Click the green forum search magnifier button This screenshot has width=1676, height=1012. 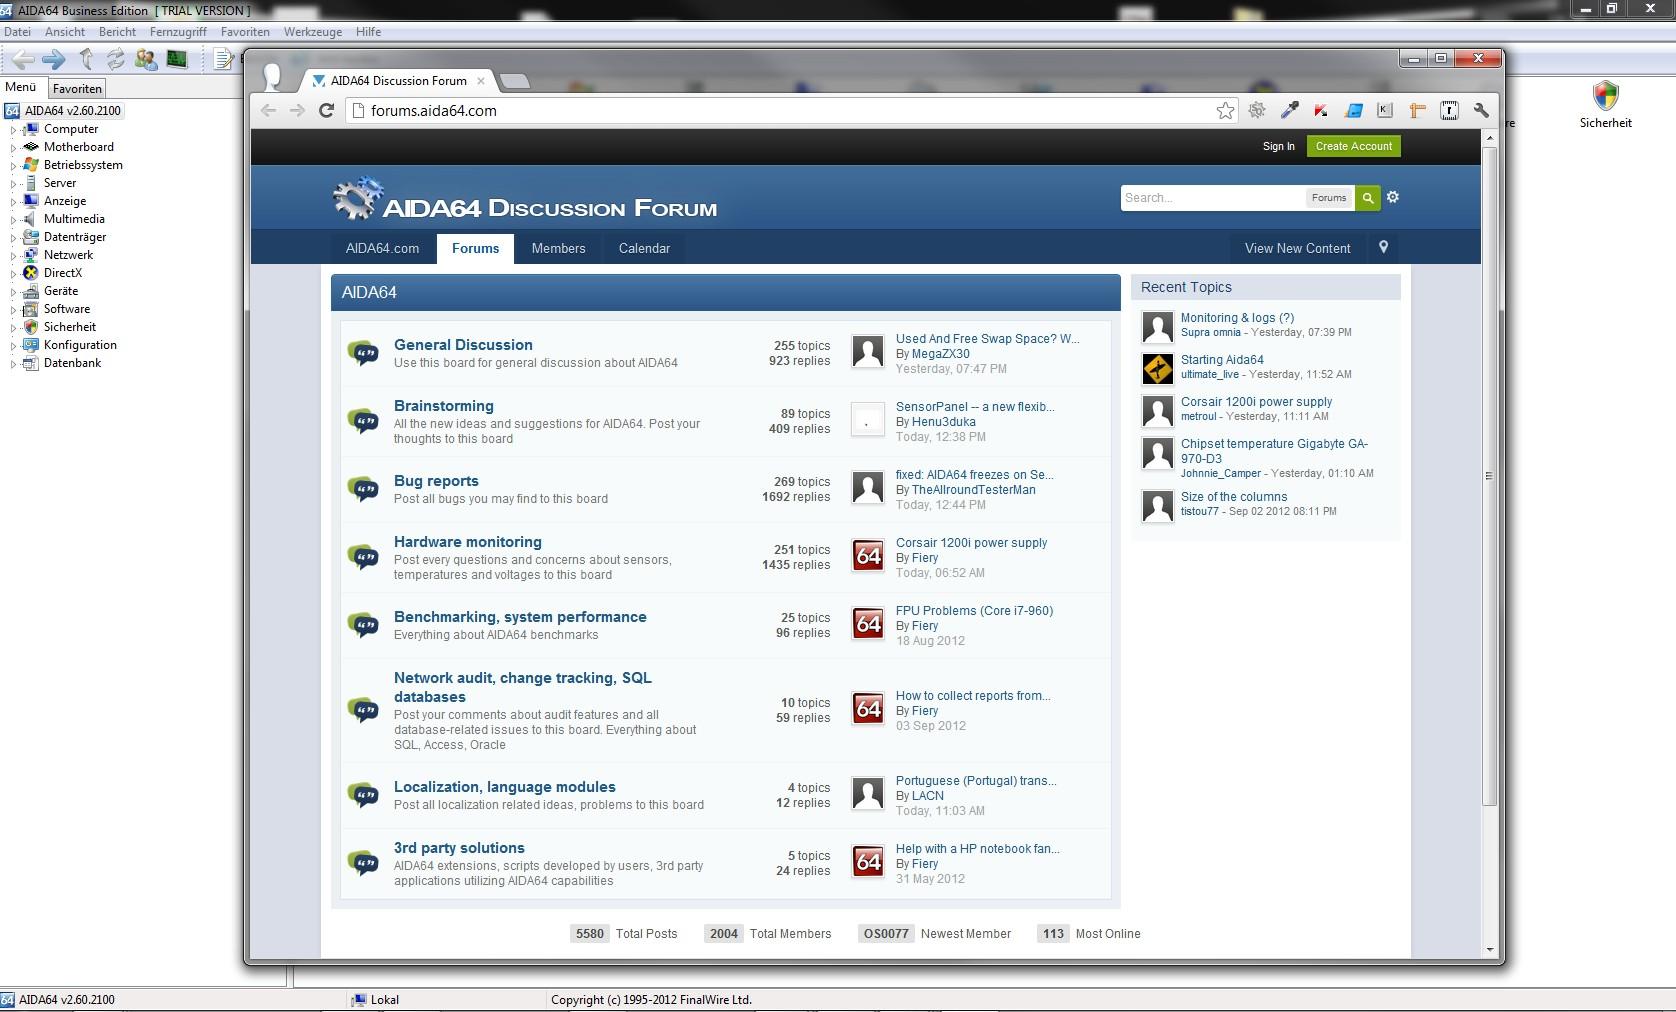click(x=1368, y=198)
